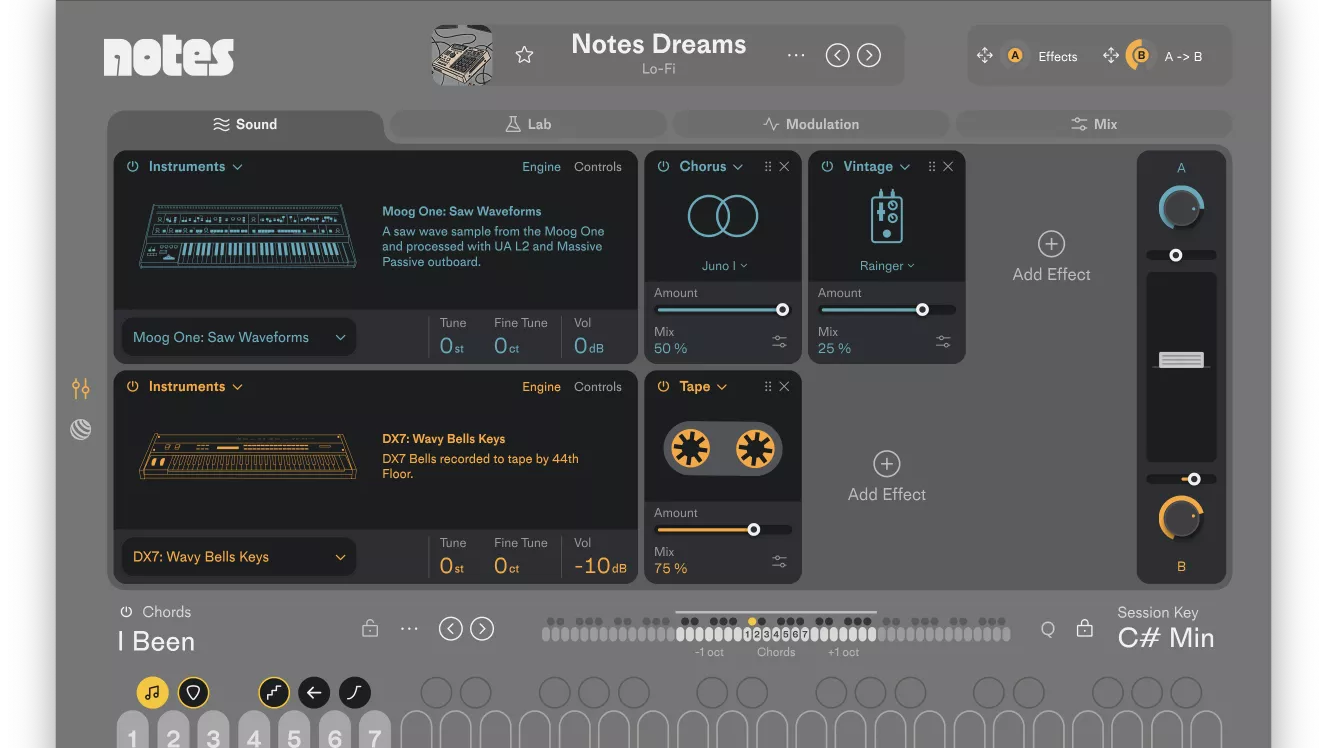The image size is (1327, 748).
Task: Expand the Juno I chorus type dropdown
Action: [723, 266]
